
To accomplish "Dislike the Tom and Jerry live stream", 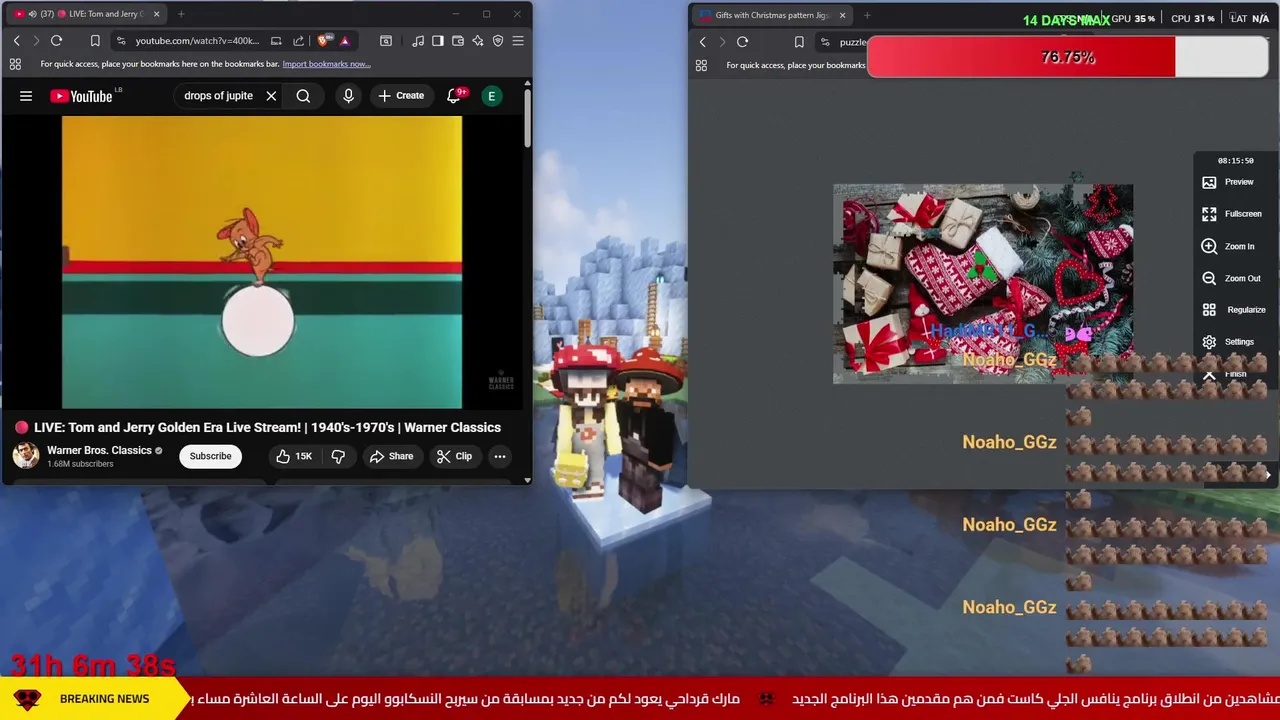I will (x=338, y=456).
